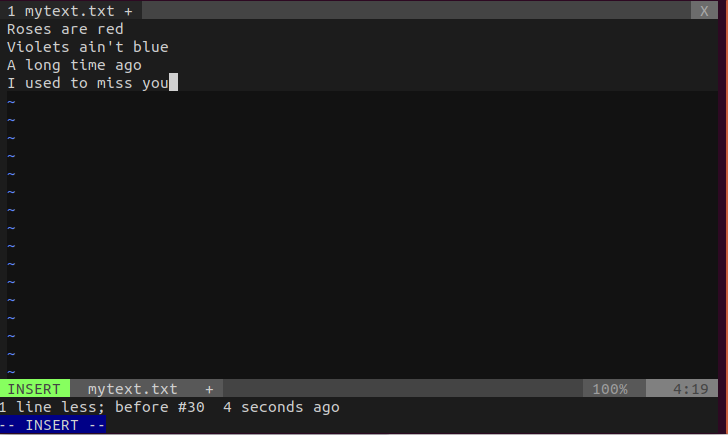Click the word red on the first line

coord(110,29)
